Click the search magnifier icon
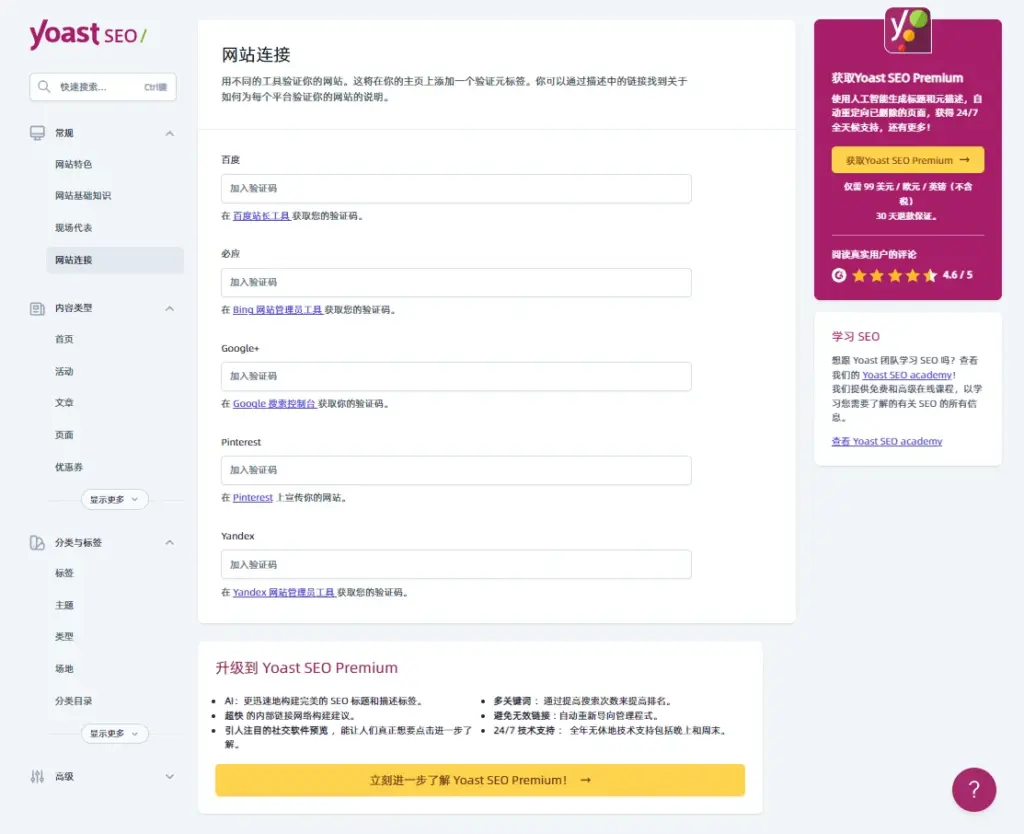This screenshot has height=834, width=1024. coord(44,87)
